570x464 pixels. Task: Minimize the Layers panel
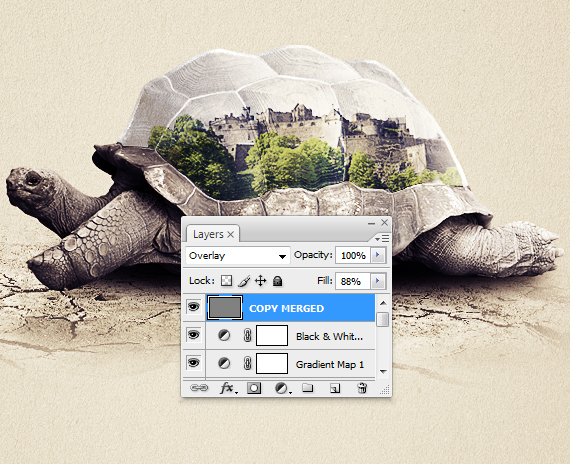tap(371, 223)
